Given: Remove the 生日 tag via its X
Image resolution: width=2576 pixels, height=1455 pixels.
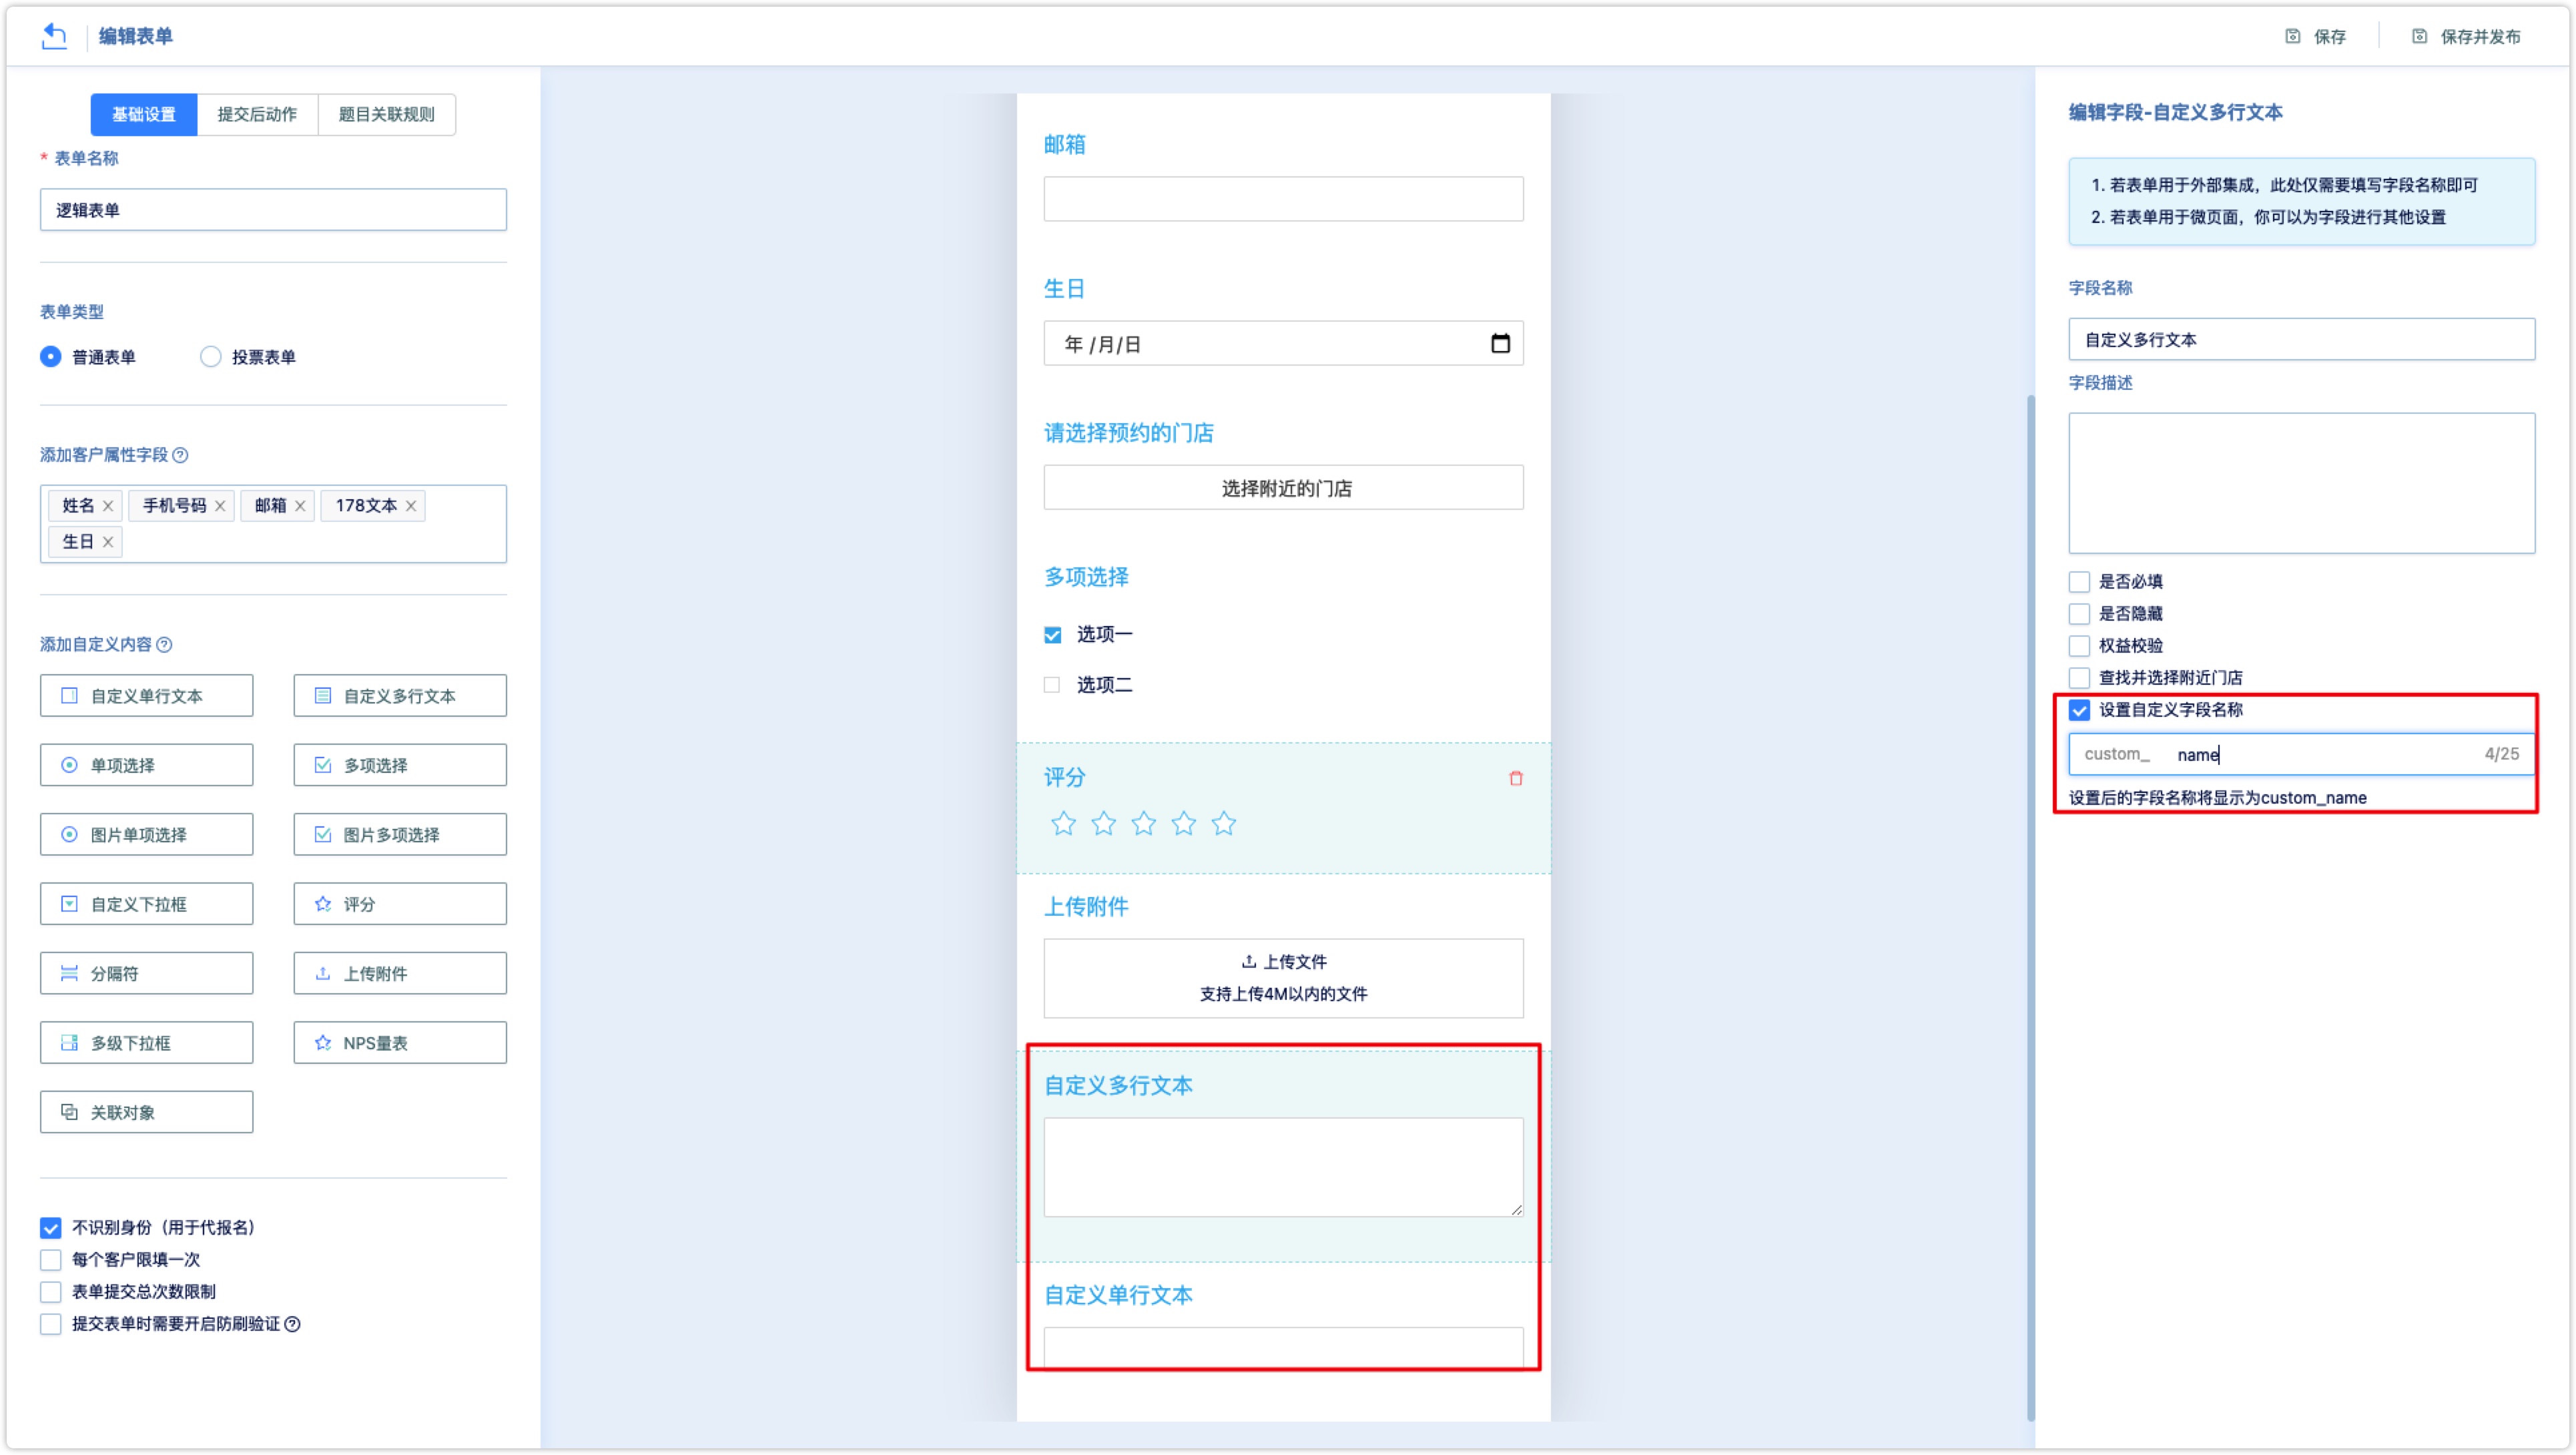Looking at the screenshot, I should (x=108, y=542).
